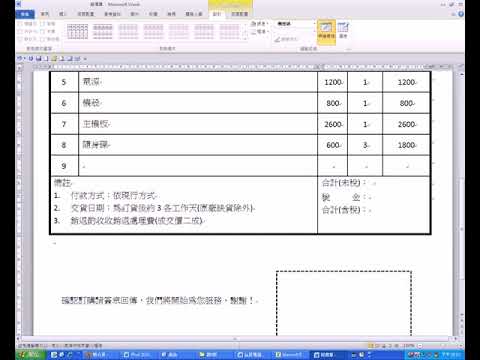Click the horizontal scrollbar below the document
The height and width of the screenshot is (360, 480).
(235, 339)
